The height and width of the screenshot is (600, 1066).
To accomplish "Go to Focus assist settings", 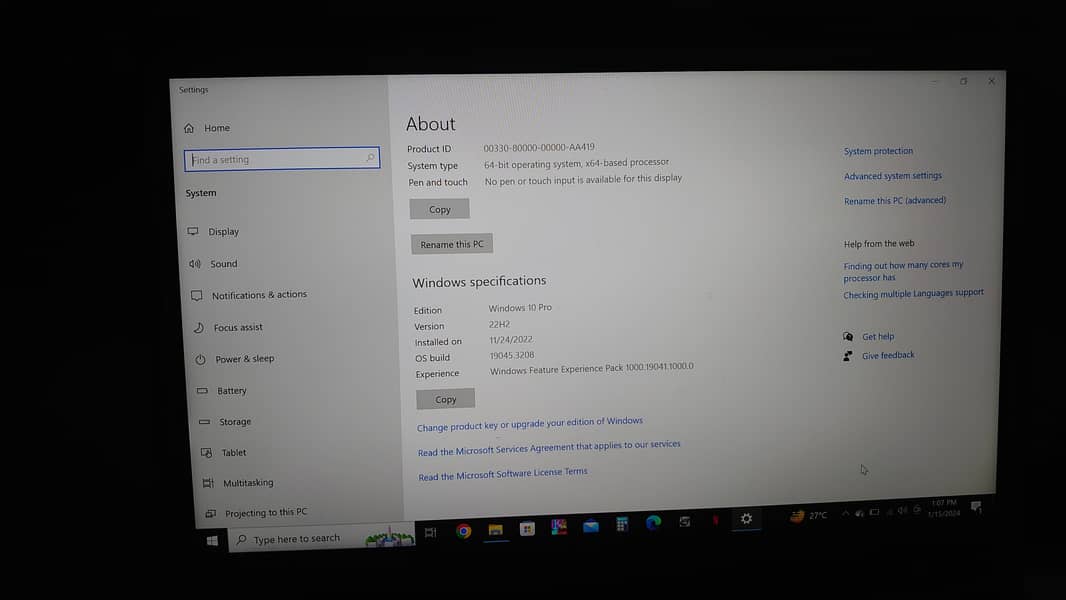I will click(238, 328).
